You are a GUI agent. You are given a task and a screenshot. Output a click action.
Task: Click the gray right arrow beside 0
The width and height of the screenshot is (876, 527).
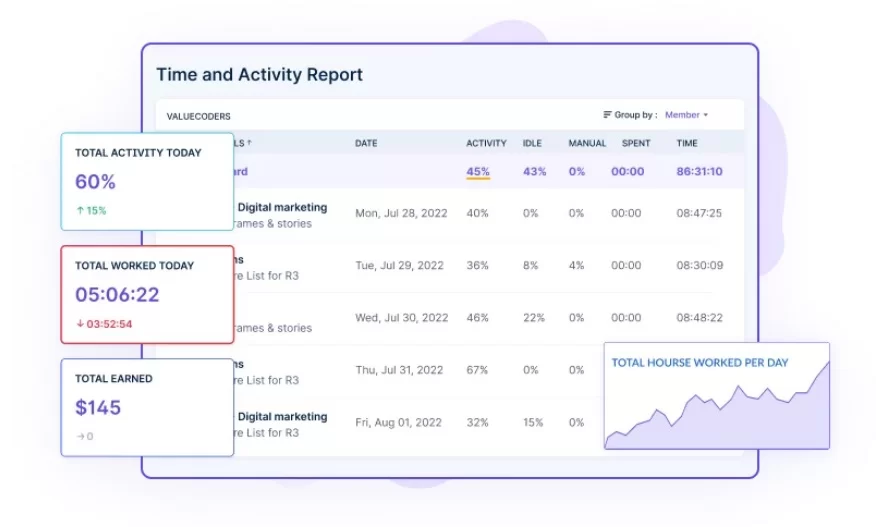[80, 436]
